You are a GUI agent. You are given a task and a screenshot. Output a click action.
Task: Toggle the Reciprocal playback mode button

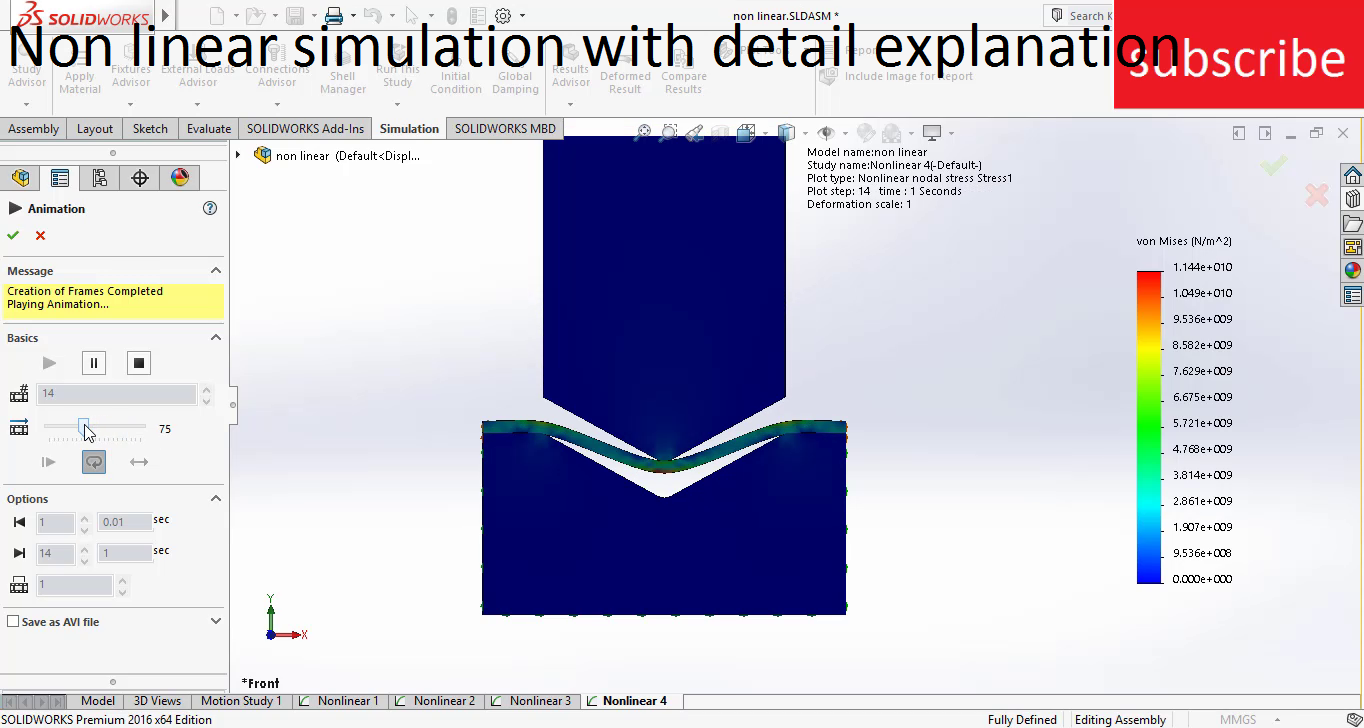pyautogui.click(x=139, y=461)
